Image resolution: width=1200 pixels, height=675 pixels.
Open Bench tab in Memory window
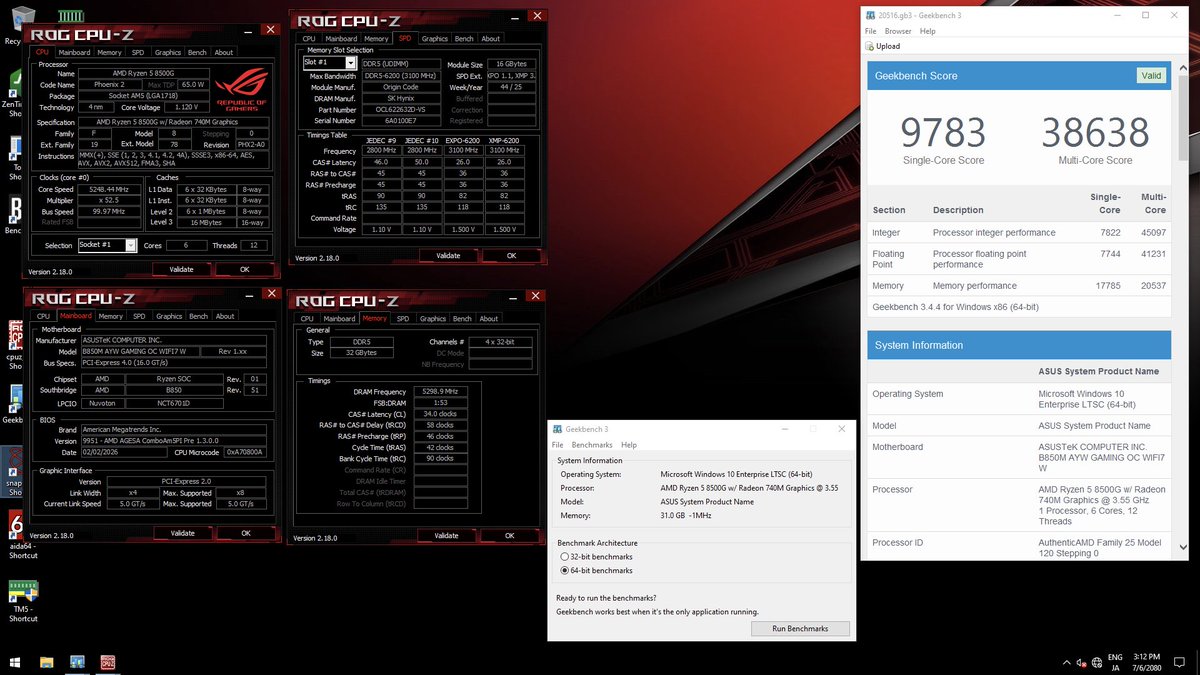pyautogui.click(x=462, y=318)
